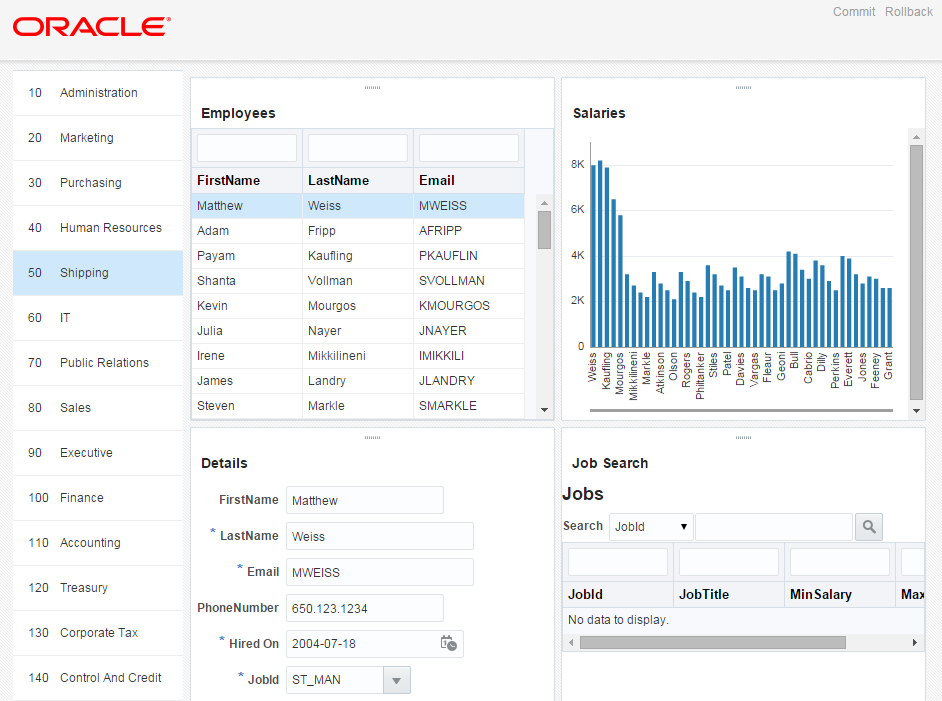Open the JobId dropdown arrow in Details
The height and width of the screenshot is (701, 942).
pyautogui.click(x=397, y=680)
